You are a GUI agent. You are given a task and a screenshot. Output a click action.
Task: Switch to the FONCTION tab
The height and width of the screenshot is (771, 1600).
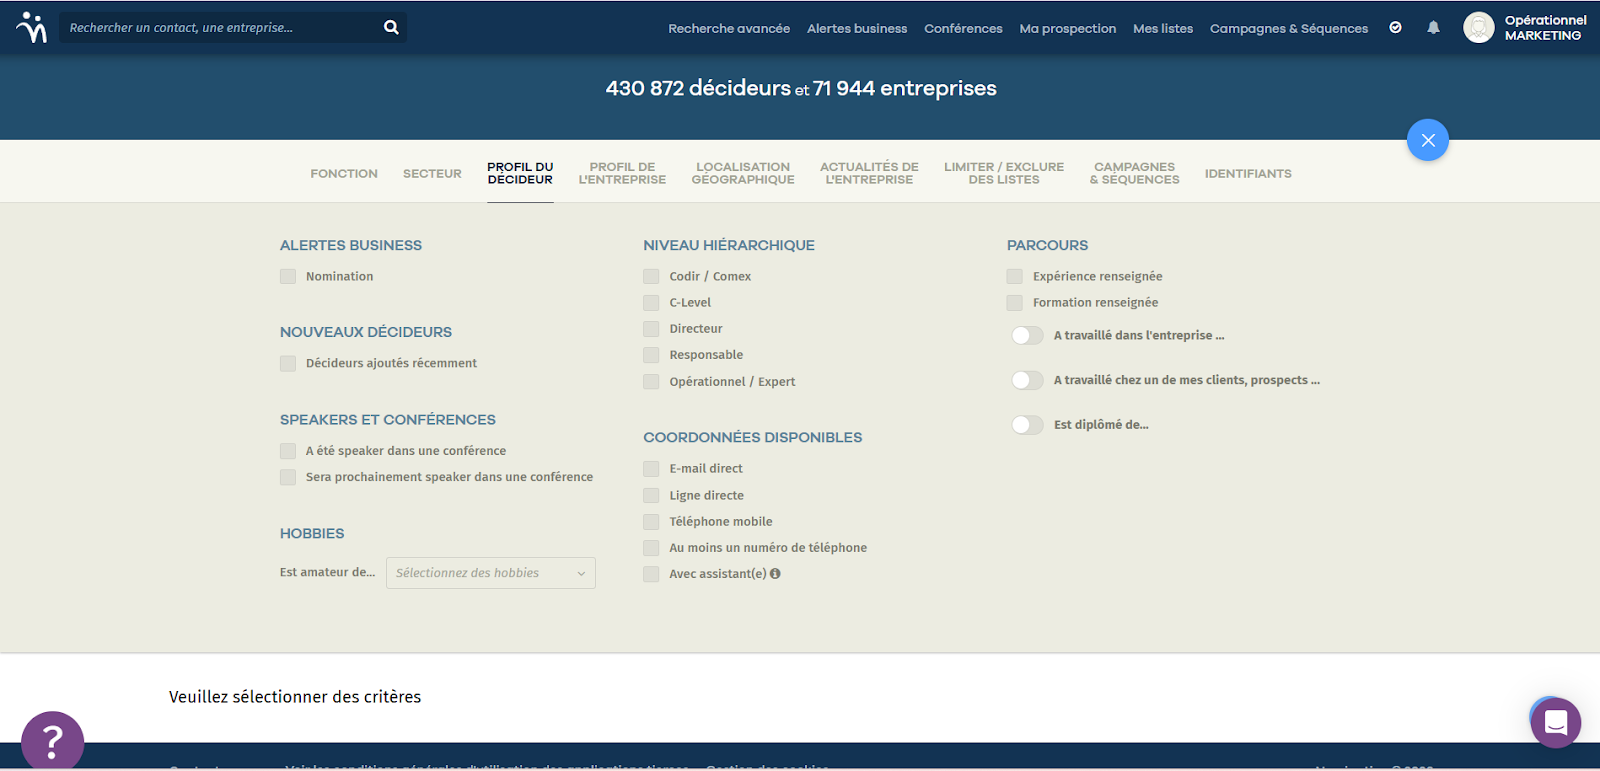click(344, 174)
